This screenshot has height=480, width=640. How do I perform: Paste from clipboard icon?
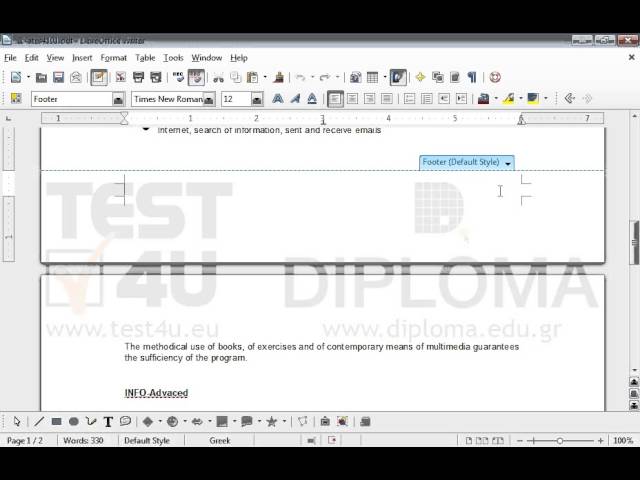pos(253,77)
